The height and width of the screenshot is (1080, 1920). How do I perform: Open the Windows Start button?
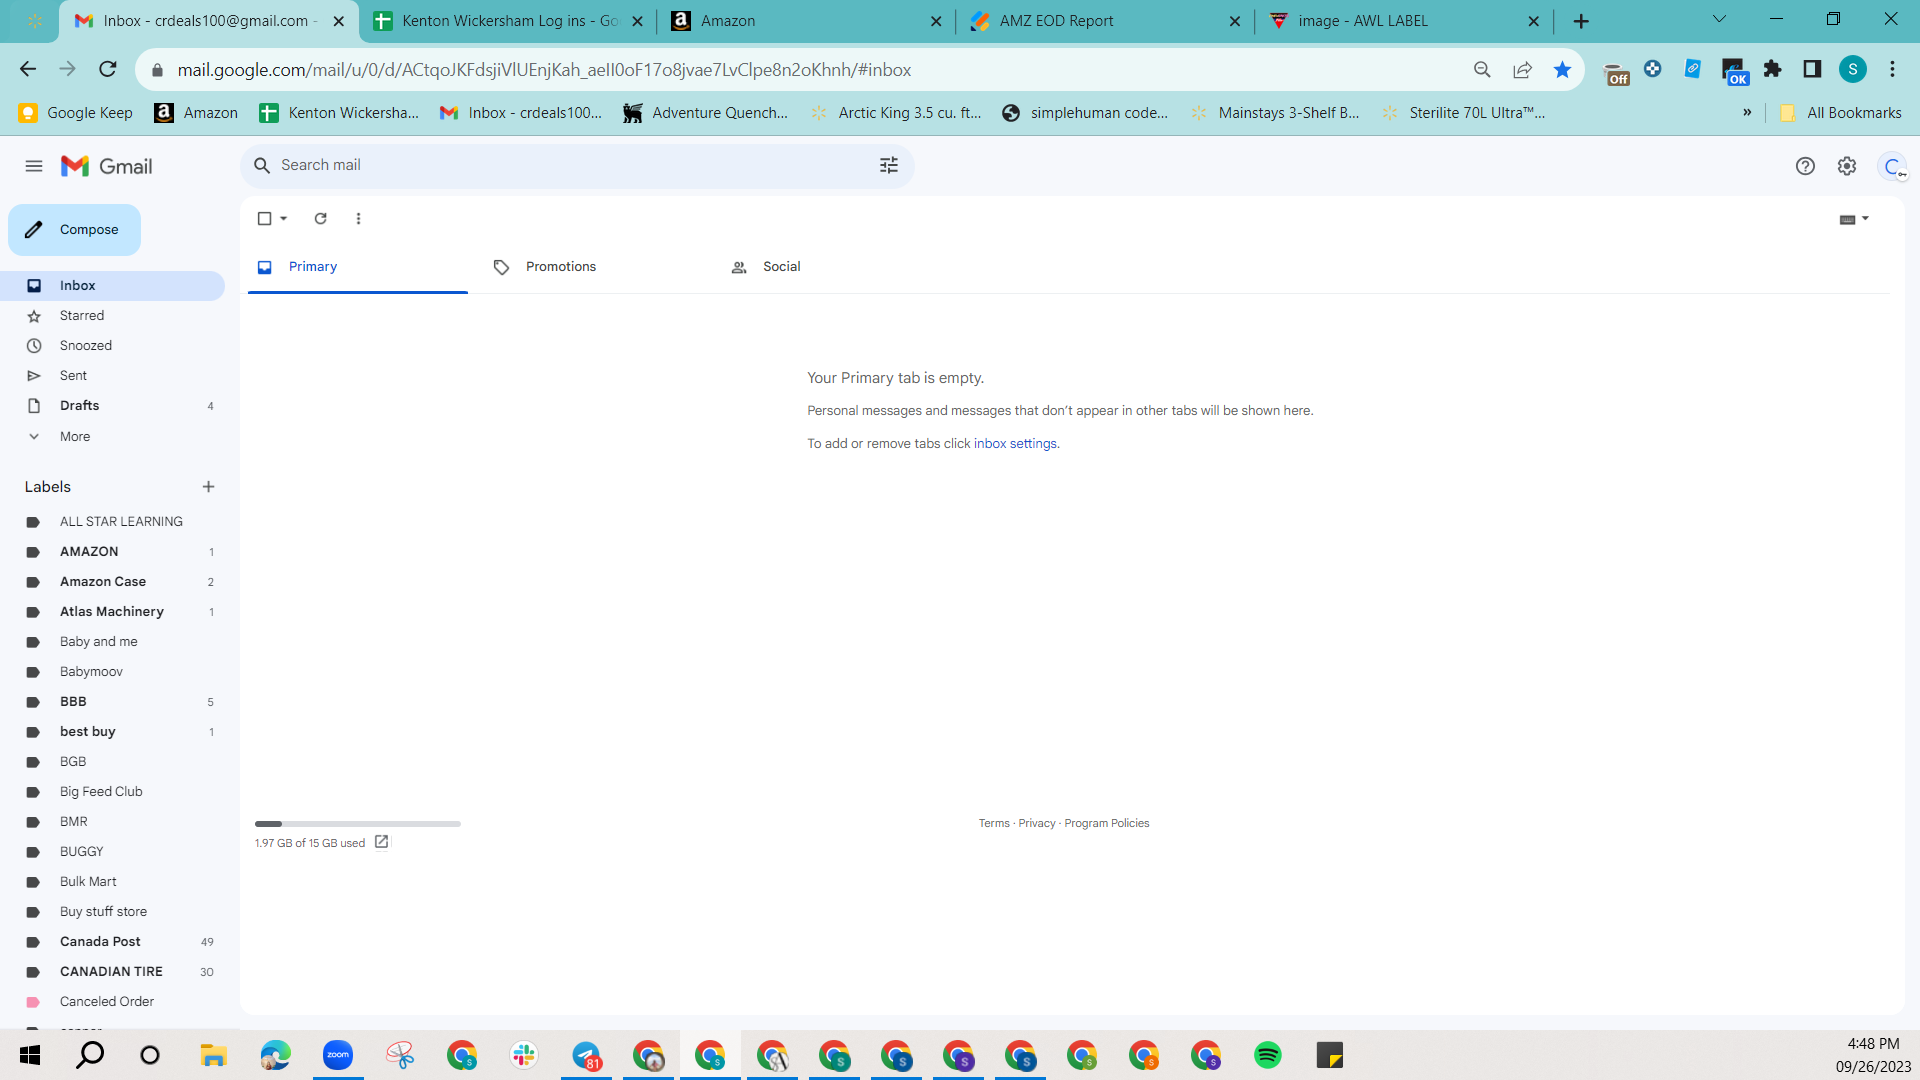30,1055
